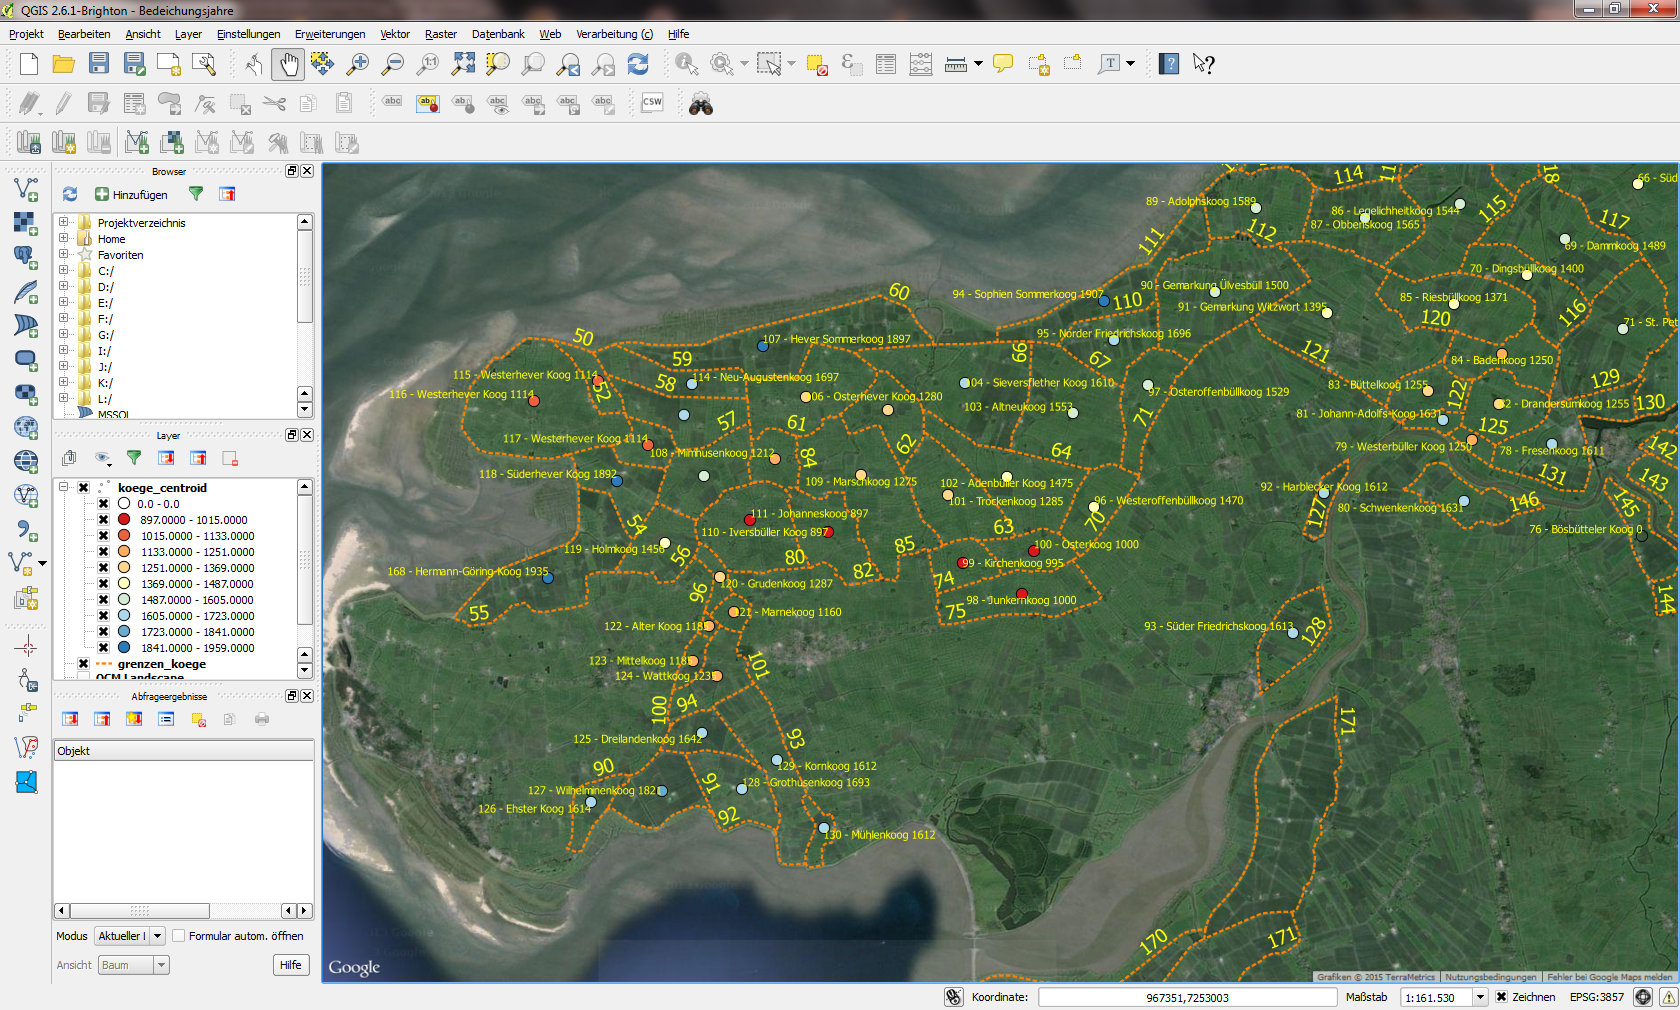Click the Hinzufügen button in Browser
The image size is (1680, 1010).
click(x=131, y=195)
